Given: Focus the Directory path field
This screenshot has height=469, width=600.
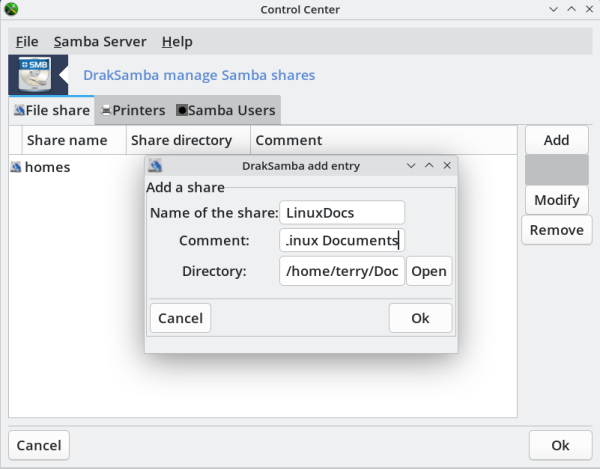Looking at the screenshot, I should (342, 271).
